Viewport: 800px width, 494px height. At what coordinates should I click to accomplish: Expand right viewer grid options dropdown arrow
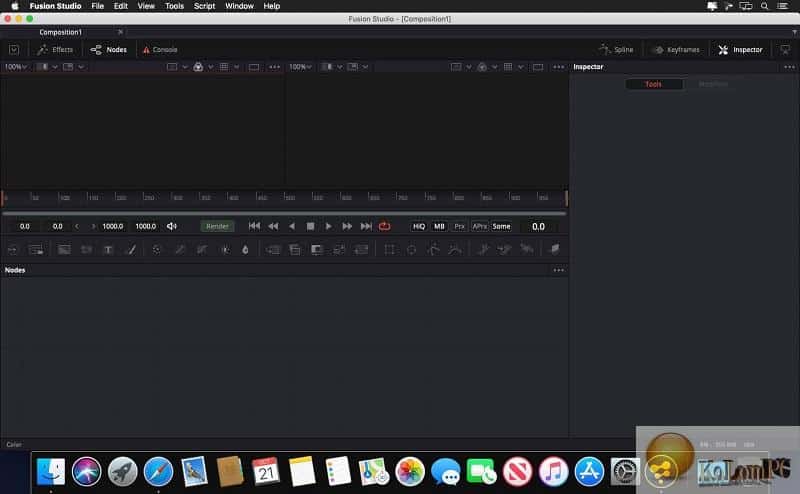pyautogui.click(x=520, y=67)
